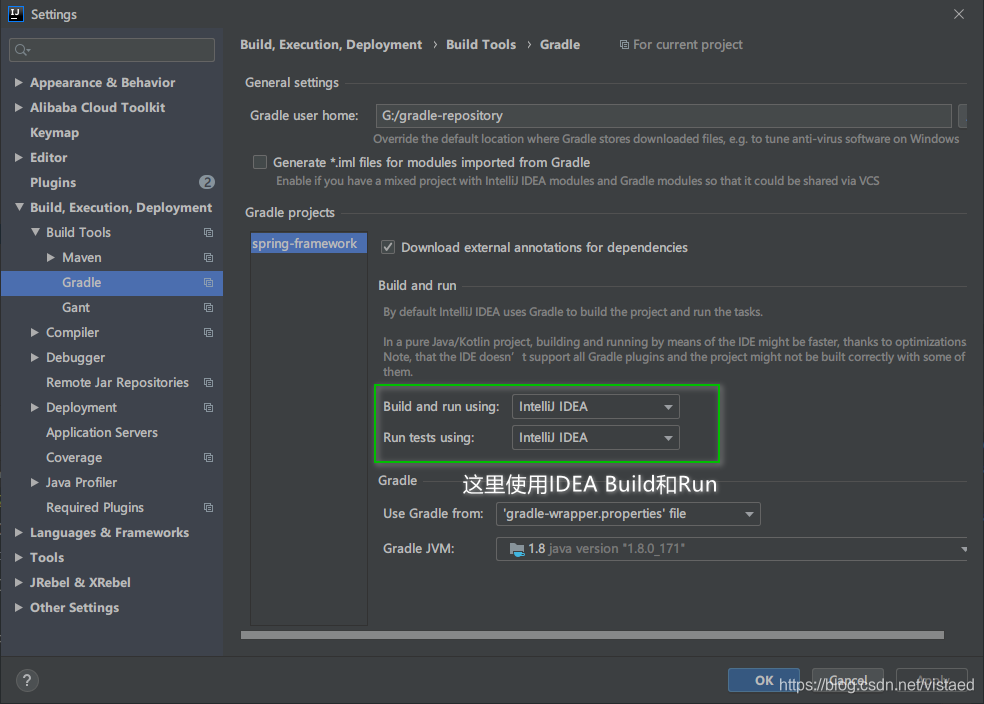Open Required Plugins settings
This screenshot has height=704, width=984.
95,508
